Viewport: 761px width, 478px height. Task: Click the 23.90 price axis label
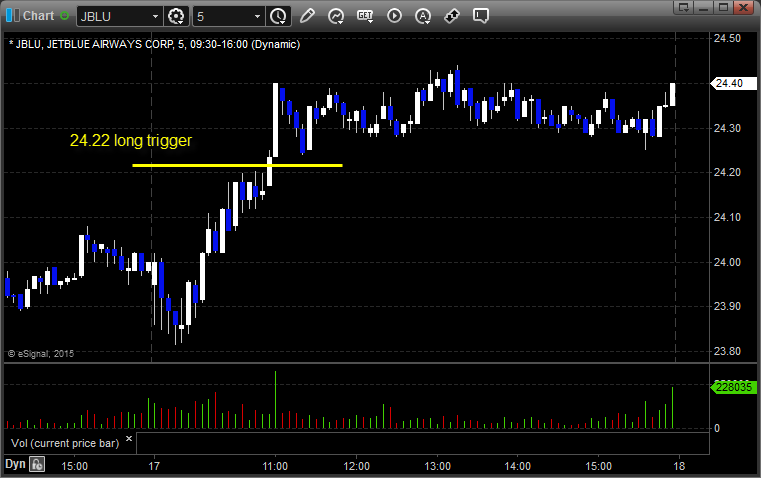point(727,306)
